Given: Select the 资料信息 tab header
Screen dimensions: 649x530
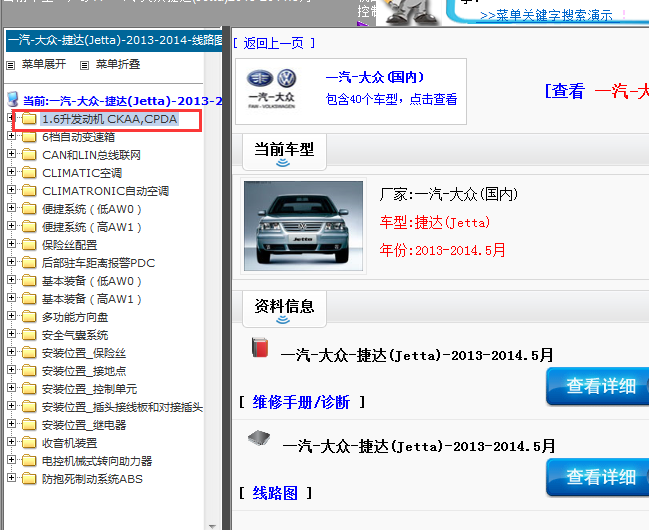Looking at the screenshot, I should point(284,308).
